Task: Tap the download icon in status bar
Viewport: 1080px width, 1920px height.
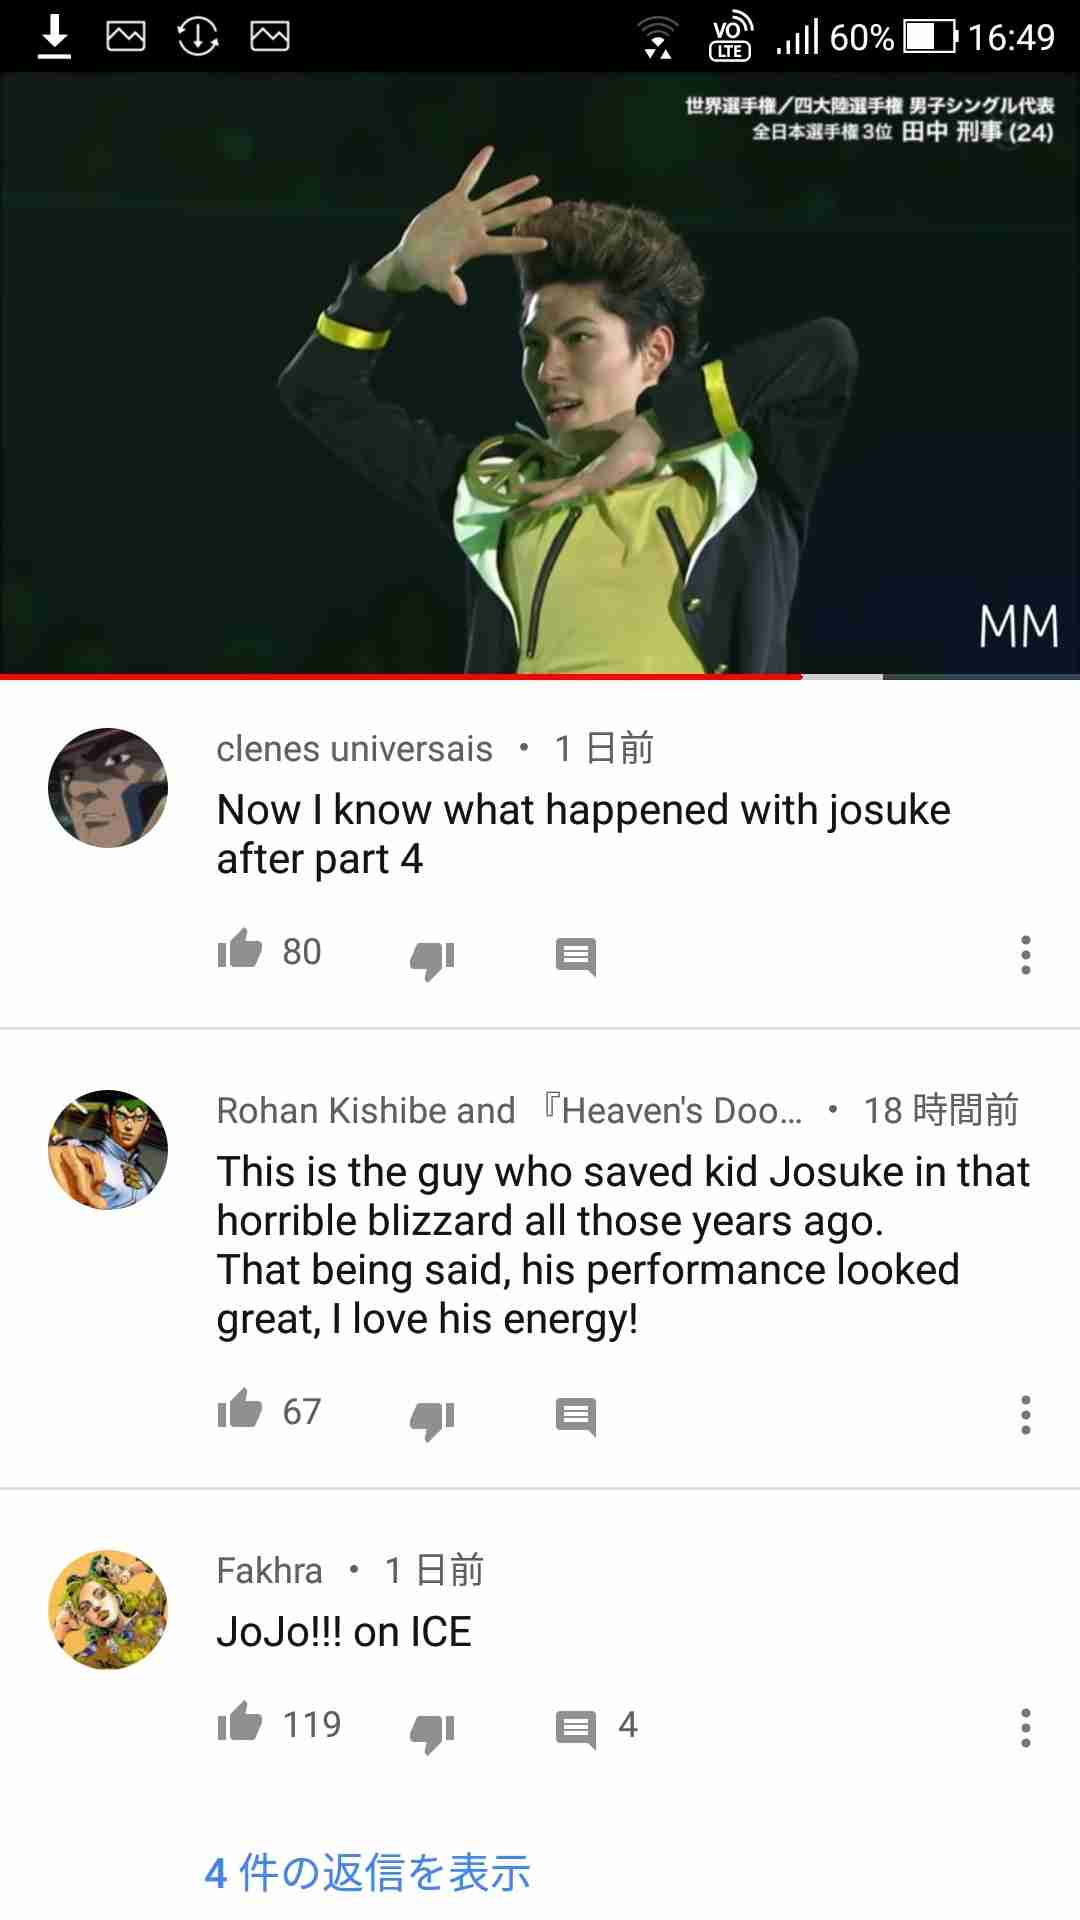Action: click(x=54, y=37)
